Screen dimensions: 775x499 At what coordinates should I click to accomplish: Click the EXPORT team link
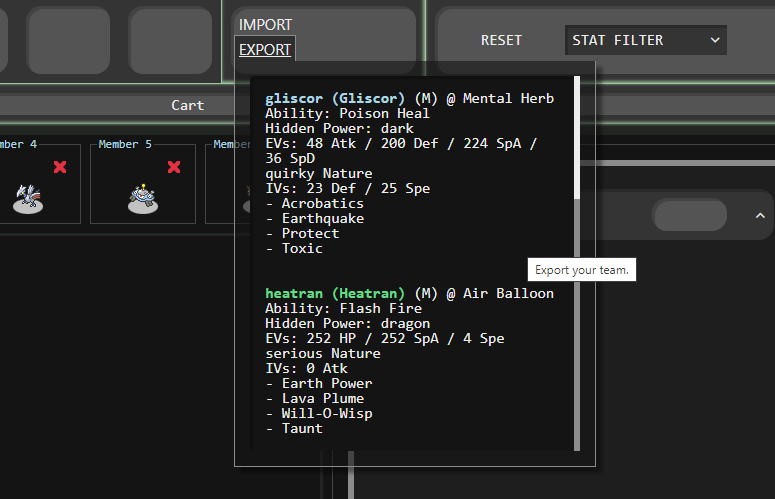tap(265, 49)
